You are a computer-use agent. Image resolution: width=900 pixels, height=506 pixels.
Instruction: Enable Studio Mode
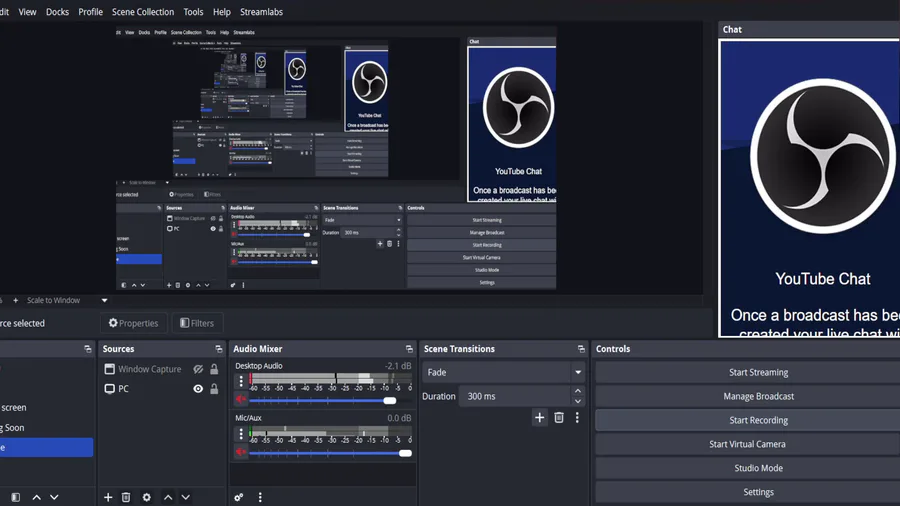point(758,468)
